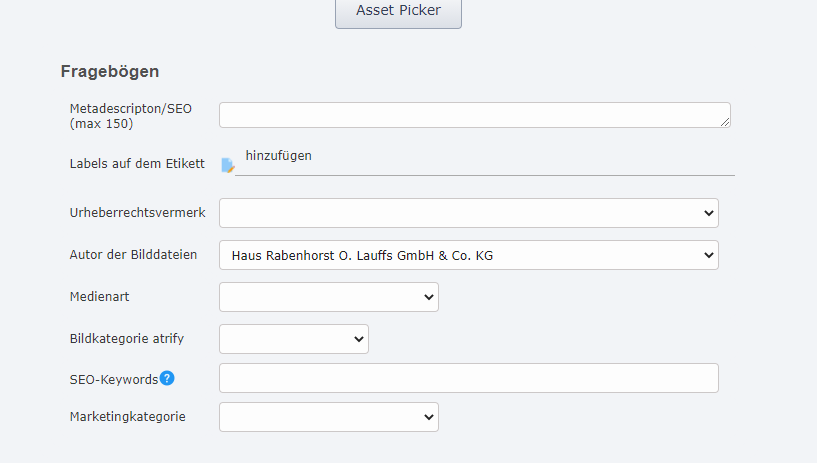
Task: Click the add-label note icon
Action: tap(227, 165)
